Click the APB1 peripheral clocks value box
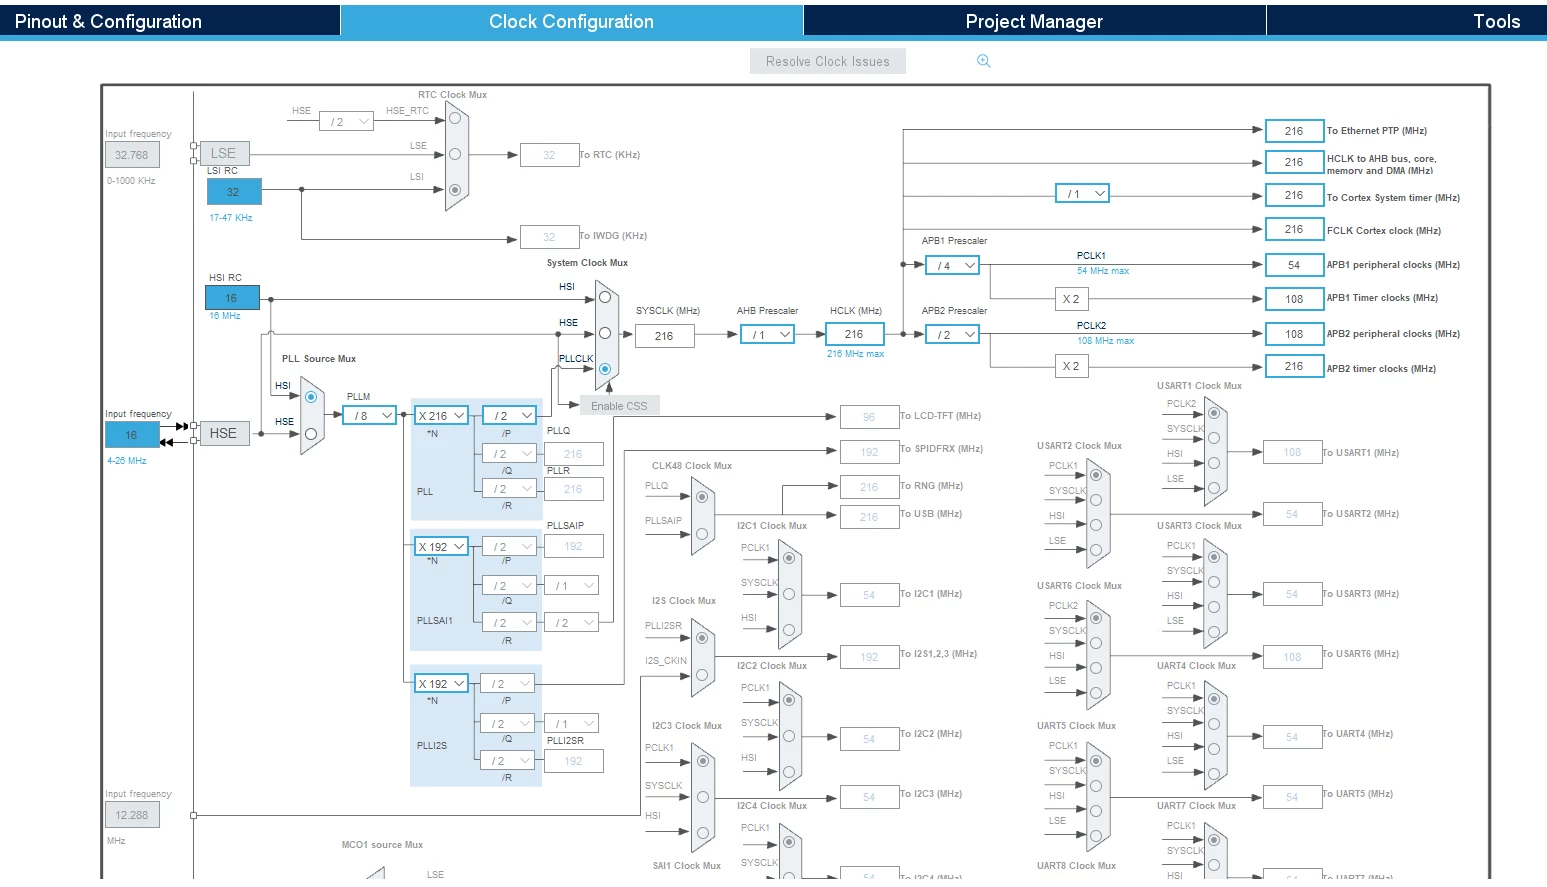This screenshot has width=1547, height=887. [1294, 265]
